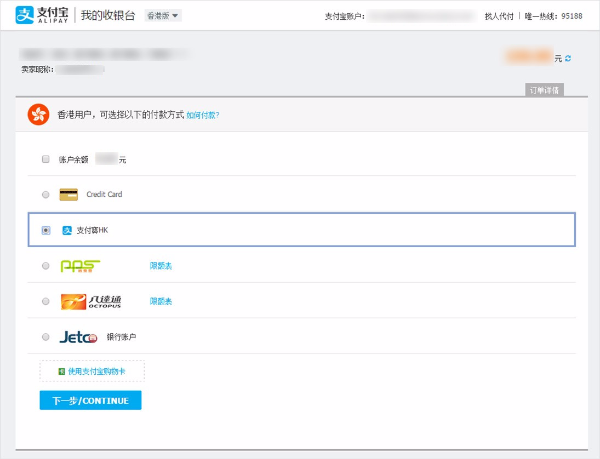Open the 限额表 link next to PPS
Screen dimensions: 600x459
[161, 266]
